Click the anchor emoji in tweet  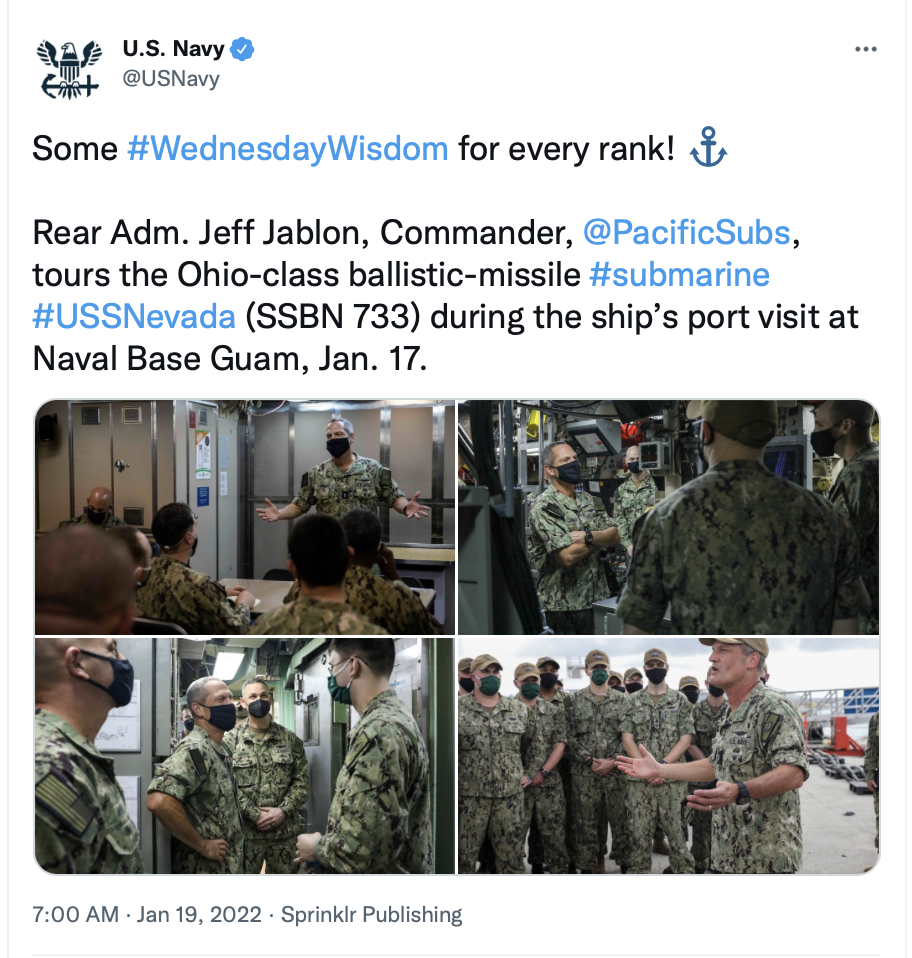click(707, 147)
